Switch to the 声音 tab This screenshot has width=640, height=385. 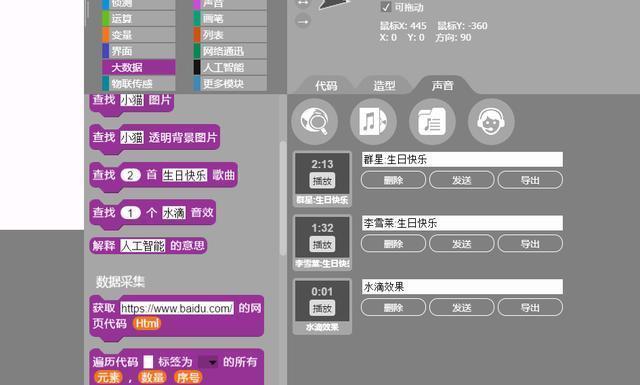pyautogui.click(x=442, y=85)
